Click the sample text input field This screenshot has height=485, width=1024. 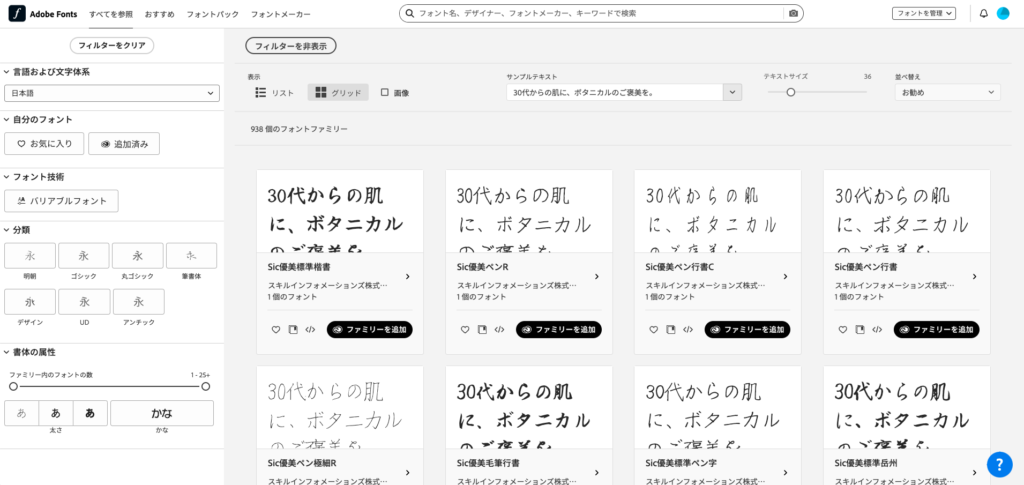tap(615, 93)
